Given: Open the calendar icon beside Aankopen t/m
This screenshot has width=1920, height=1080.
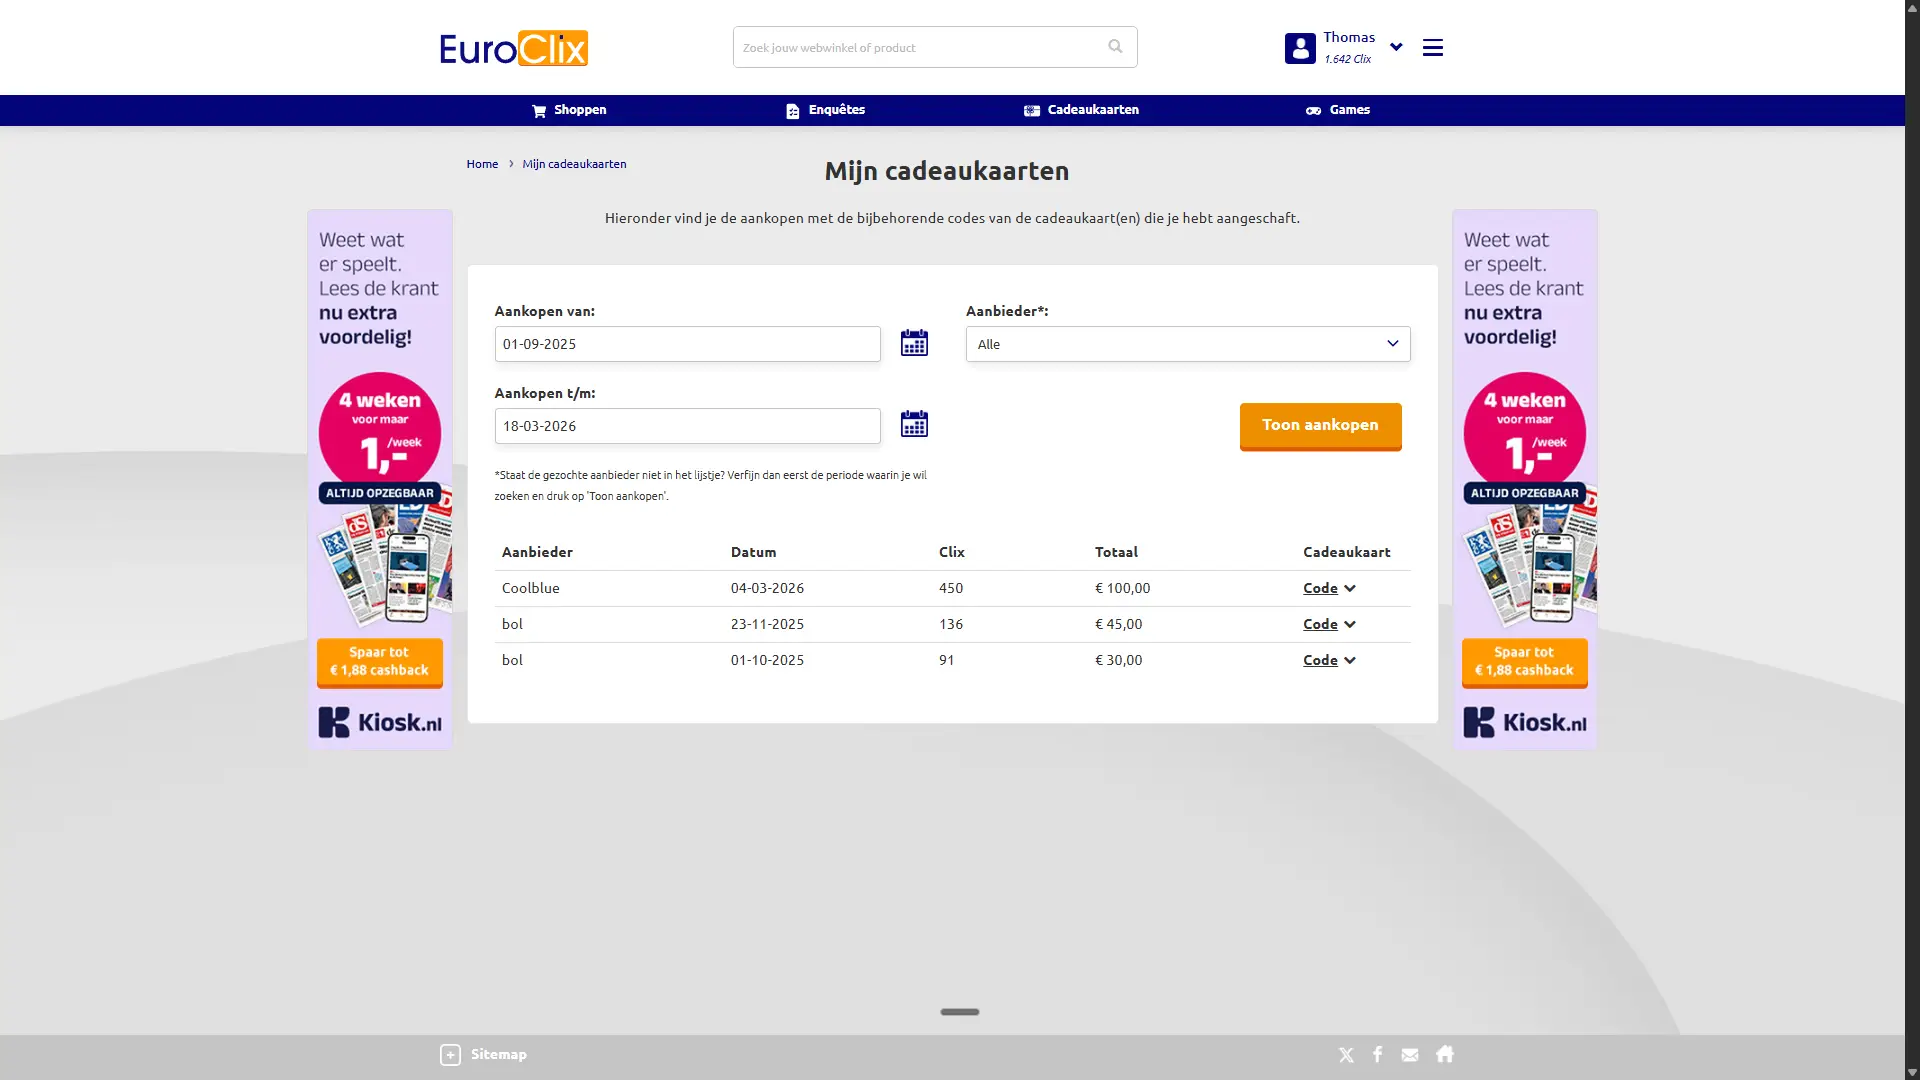Looking at the screenshot, I should pyautogui.click(x=913, y=424).
